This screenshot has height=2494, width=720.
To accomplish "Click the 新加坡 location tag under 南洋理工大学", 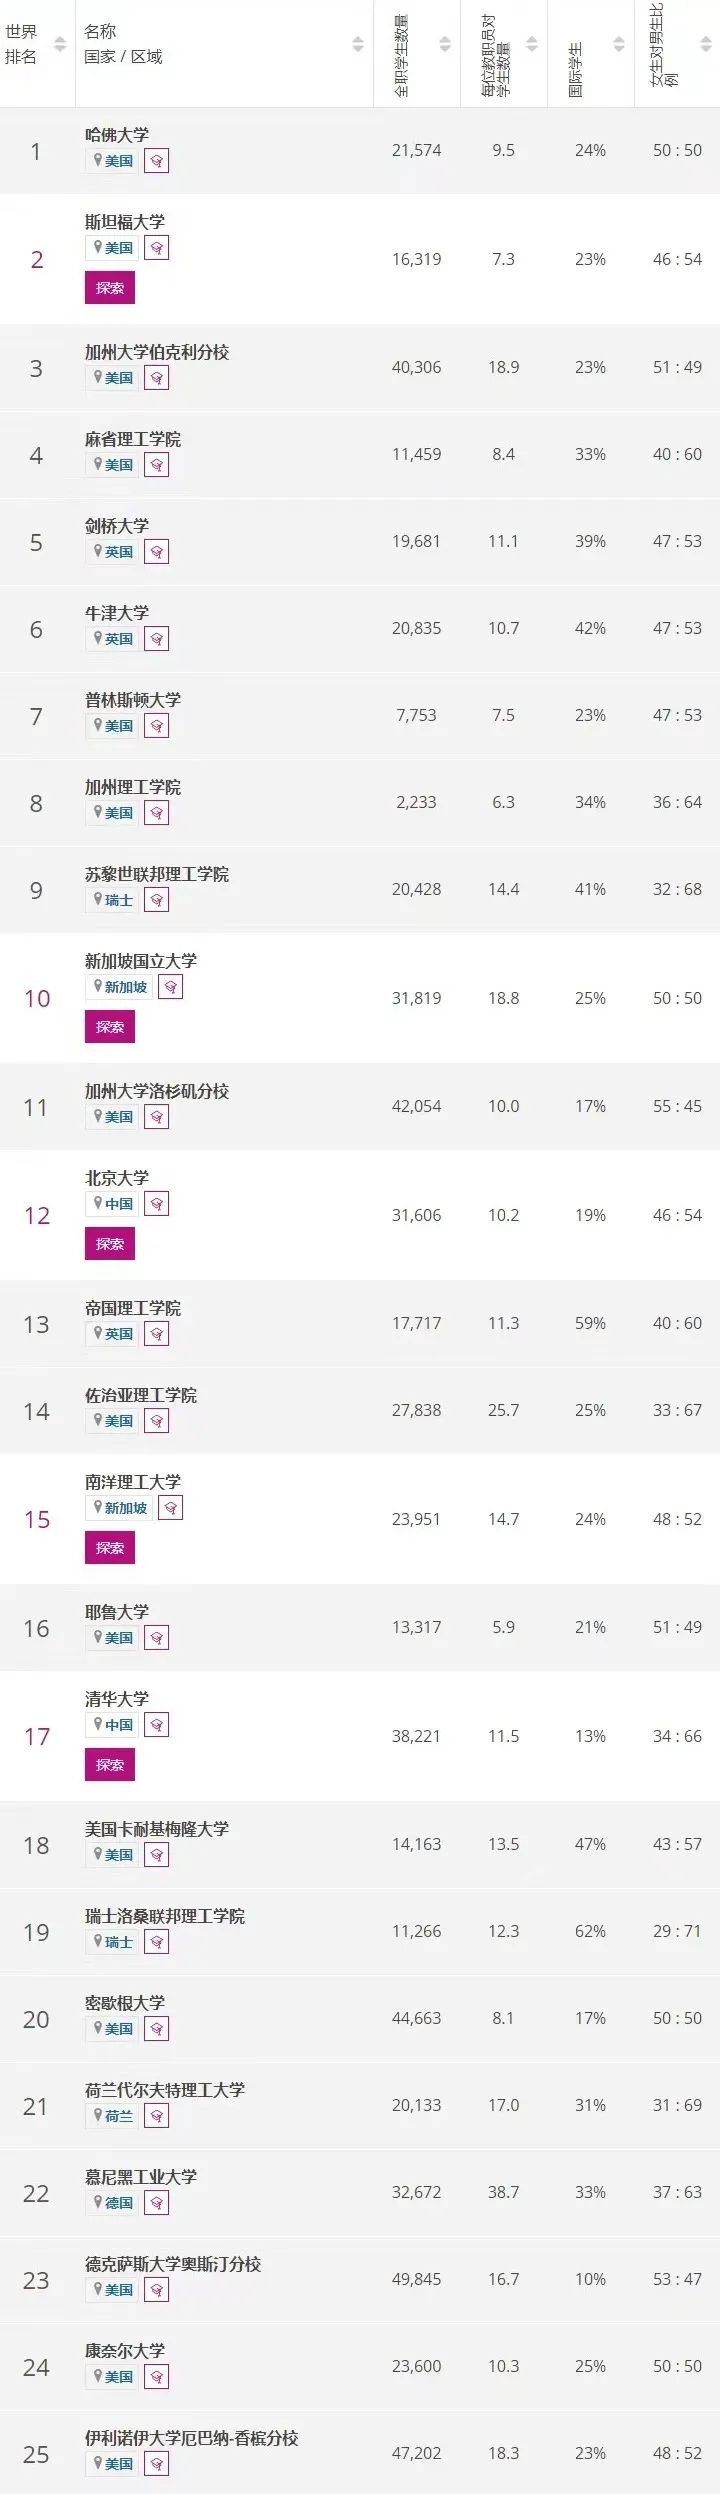I will point(119,1508).
